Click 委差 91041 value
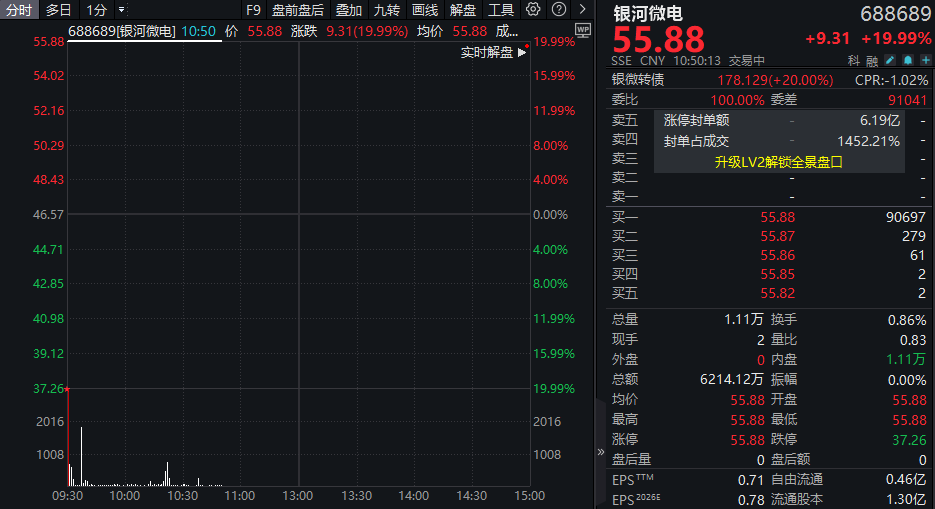This screenshot has width=935, height=509. point(908,100)
